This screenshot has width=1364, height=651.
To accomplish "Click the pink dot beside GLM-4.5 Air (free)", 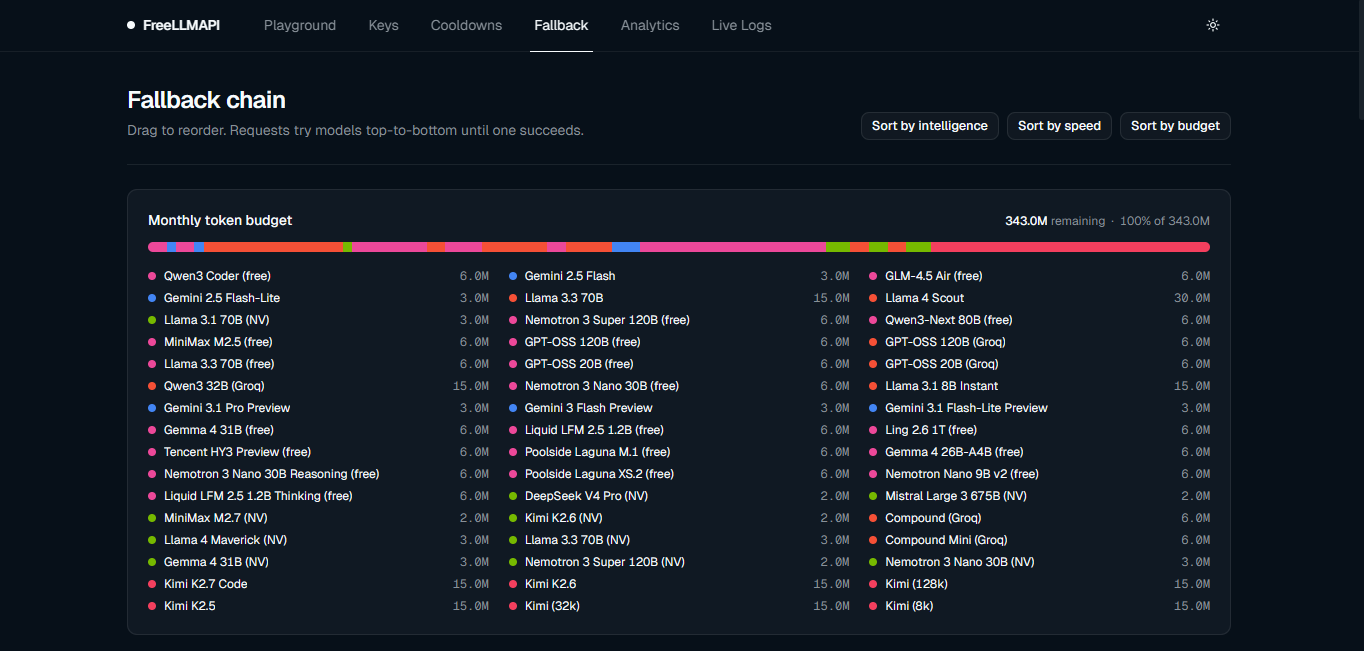I will click(x=874, y=276).
